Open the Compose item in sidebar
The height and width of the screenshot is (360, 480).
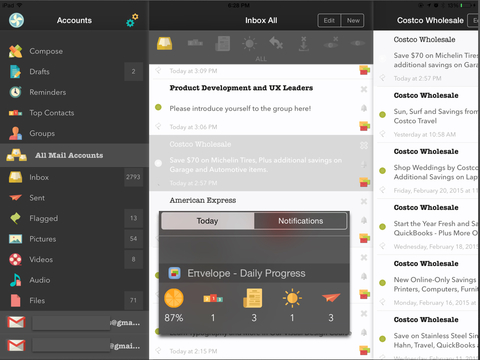tap(74, 51)
